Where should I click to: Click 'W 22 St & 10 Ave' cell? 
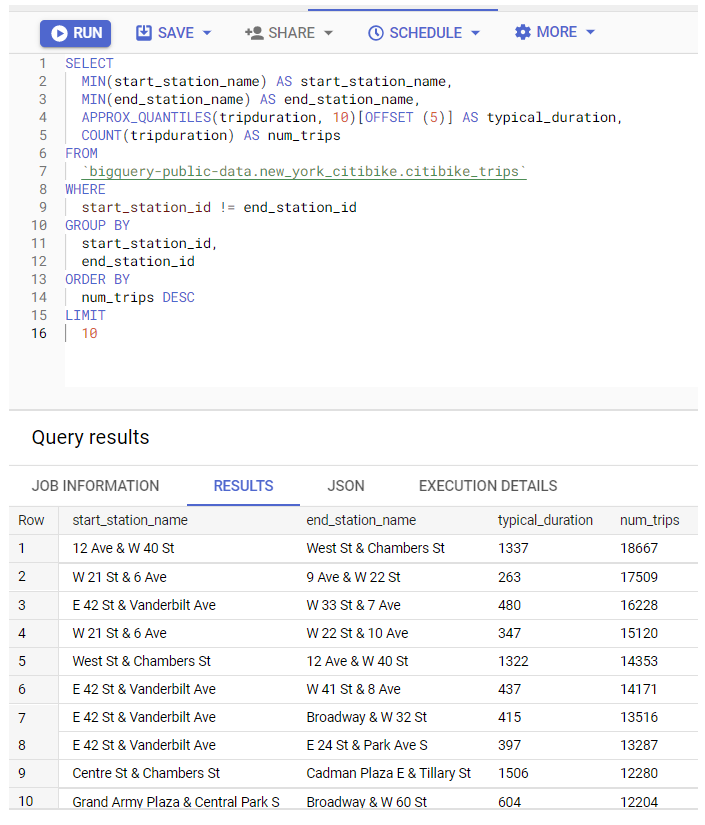click(357, 633)
